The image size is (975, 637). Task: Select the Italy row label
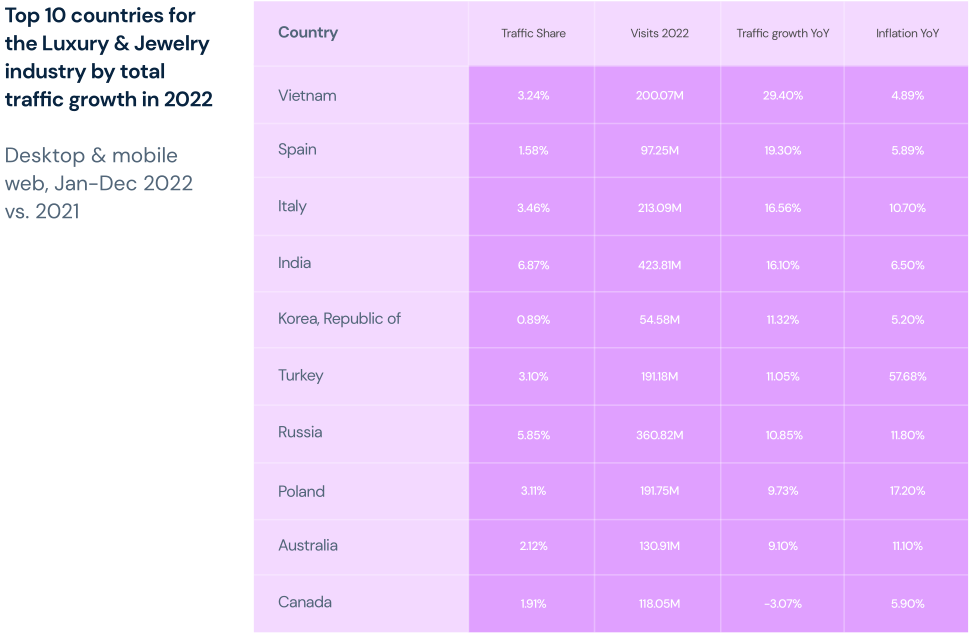[292, 207]
